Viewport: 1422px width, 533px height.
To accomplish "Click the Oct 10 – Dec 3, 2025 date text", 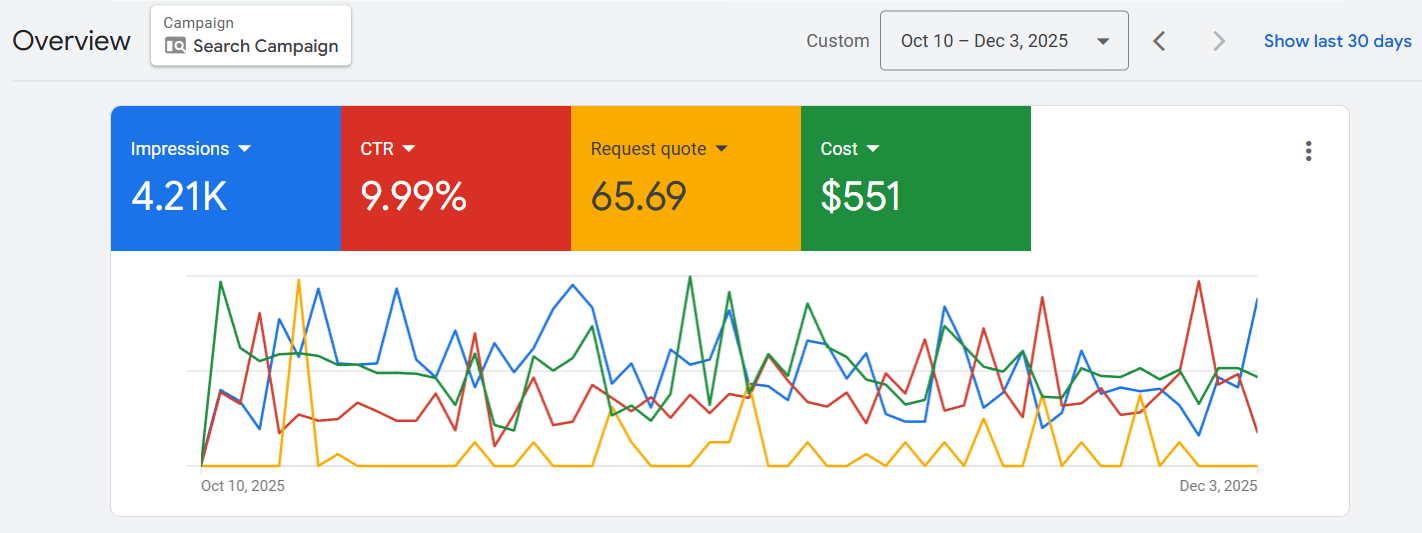I will [984, 41].
